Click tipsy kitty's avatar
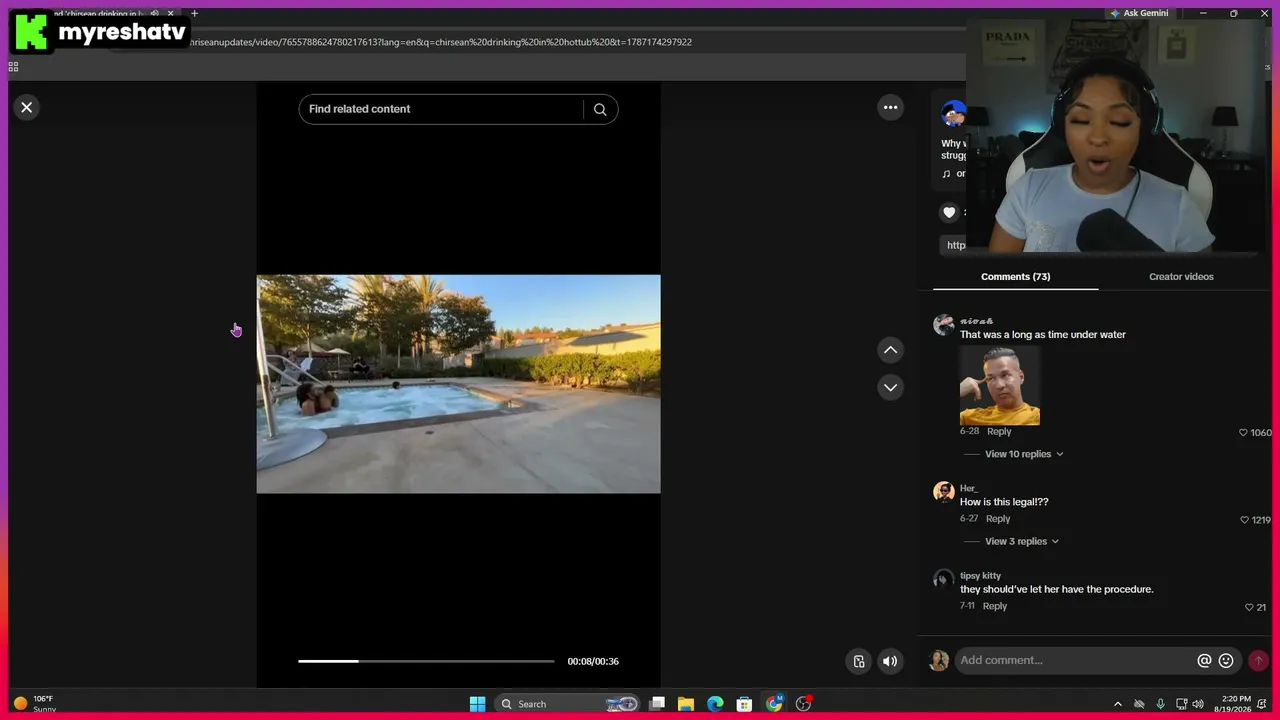1280x720 pixels. 944,580
